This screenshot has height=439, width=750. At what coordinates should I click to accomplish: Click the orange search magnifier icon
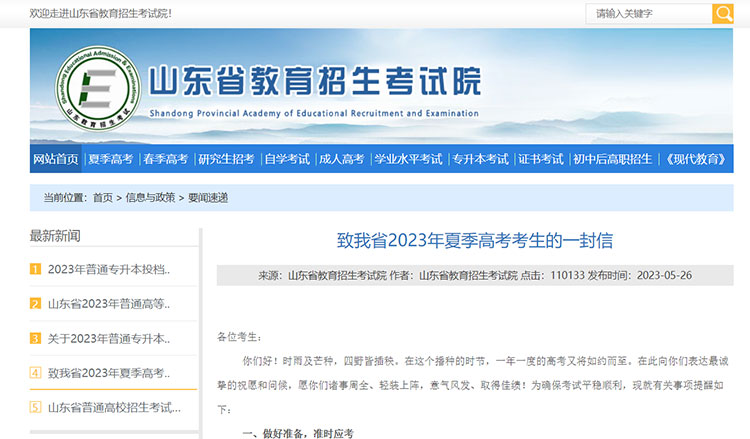(722, 14)
